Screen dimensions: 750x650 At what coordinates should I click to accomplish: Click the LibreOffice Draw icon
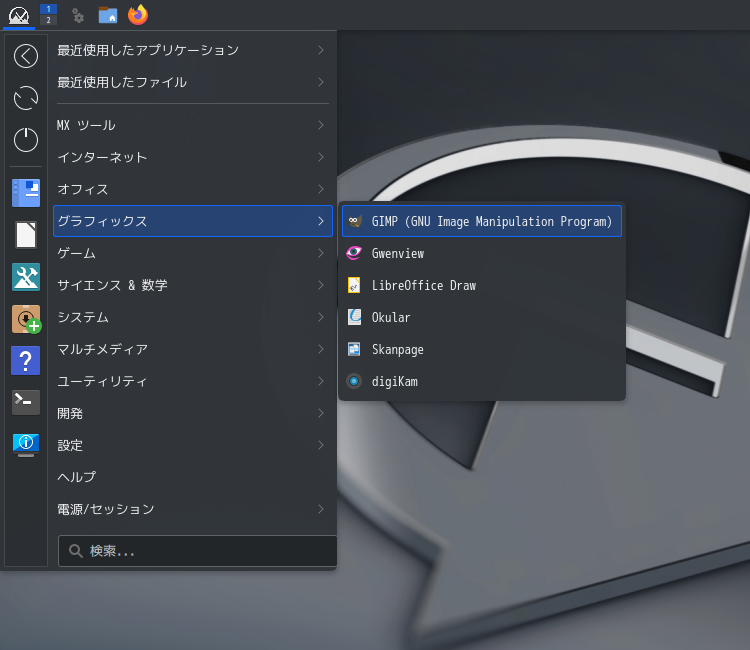point(354,285)
